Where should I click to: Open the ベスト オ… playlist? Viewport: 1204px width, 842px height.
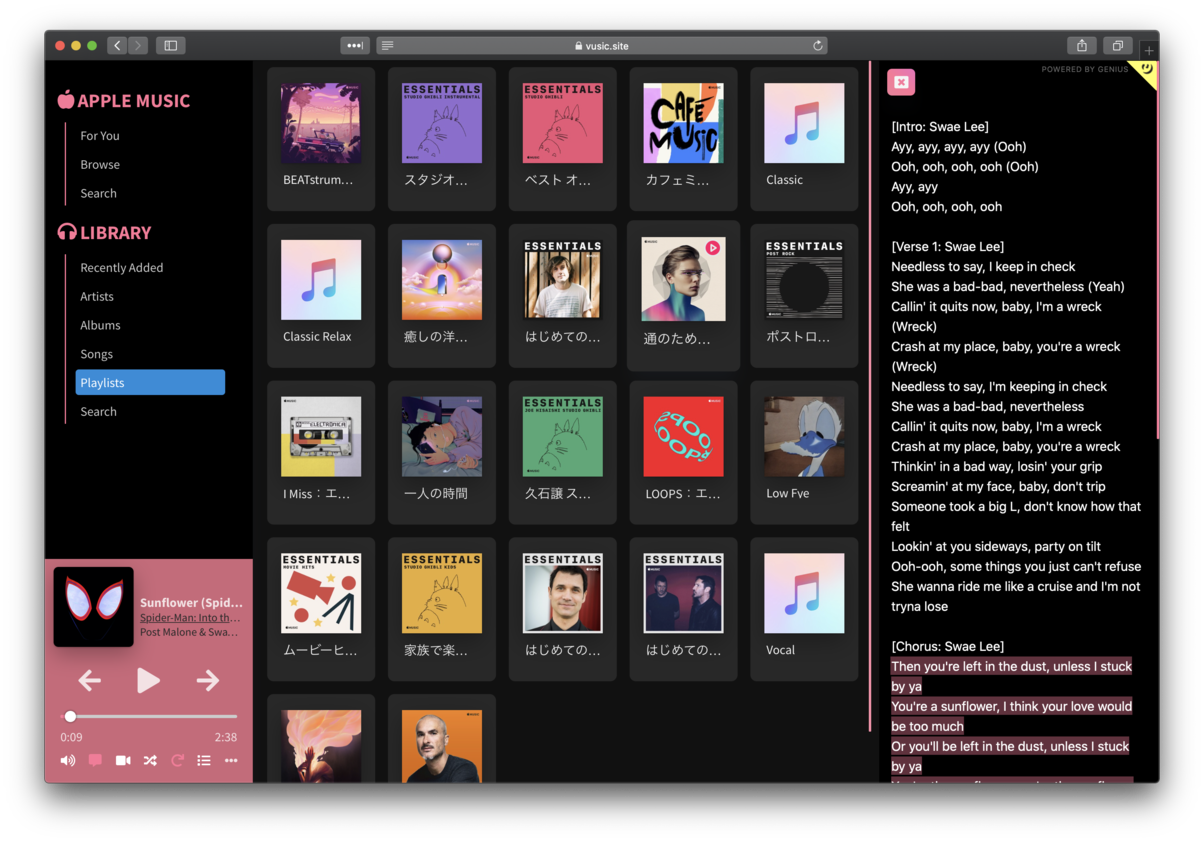point(563,139)
